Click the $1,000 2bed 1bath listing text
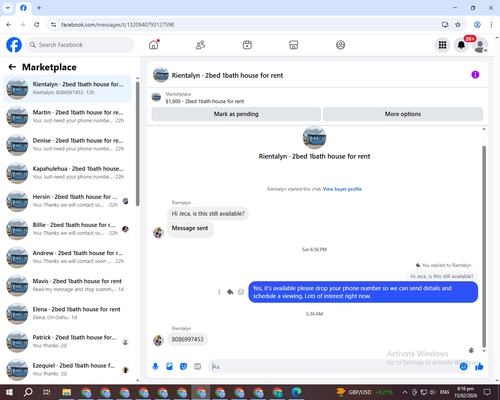Viewport: 500px width, 400px height. click(x=205, y=101)
